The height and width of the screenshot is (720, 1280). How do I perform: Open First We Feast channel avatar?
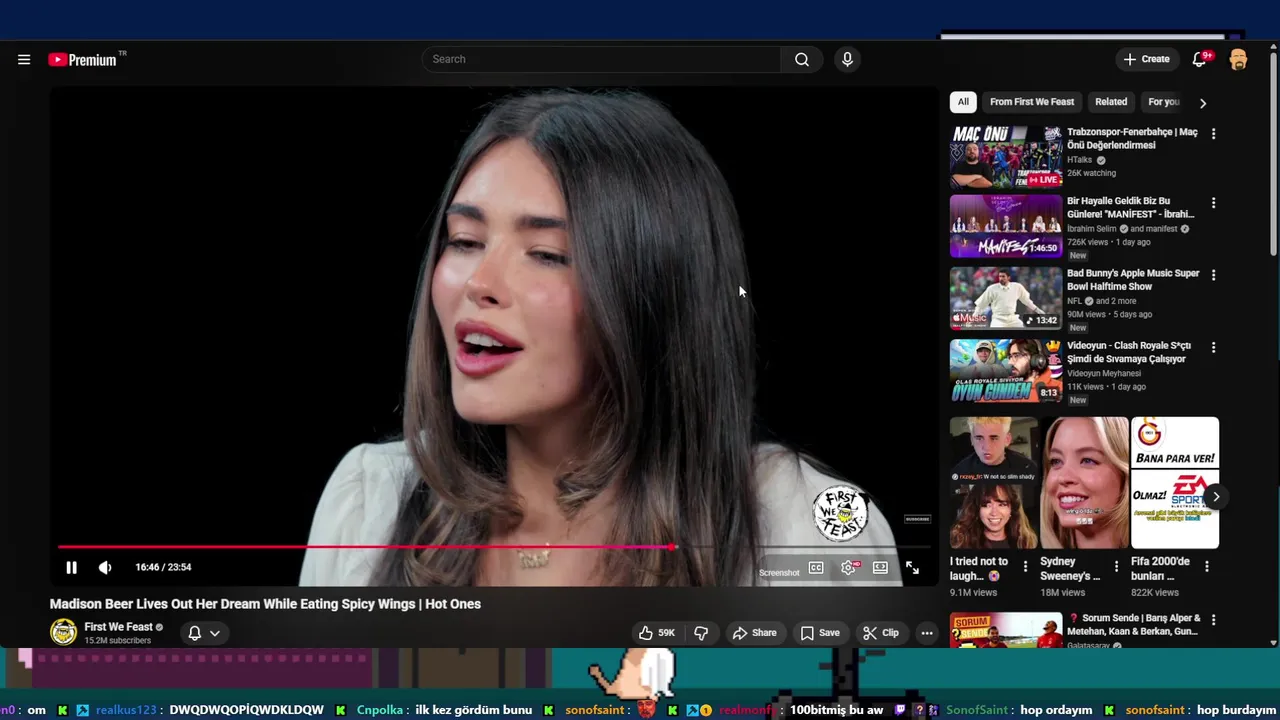click(x=63, y=632)
